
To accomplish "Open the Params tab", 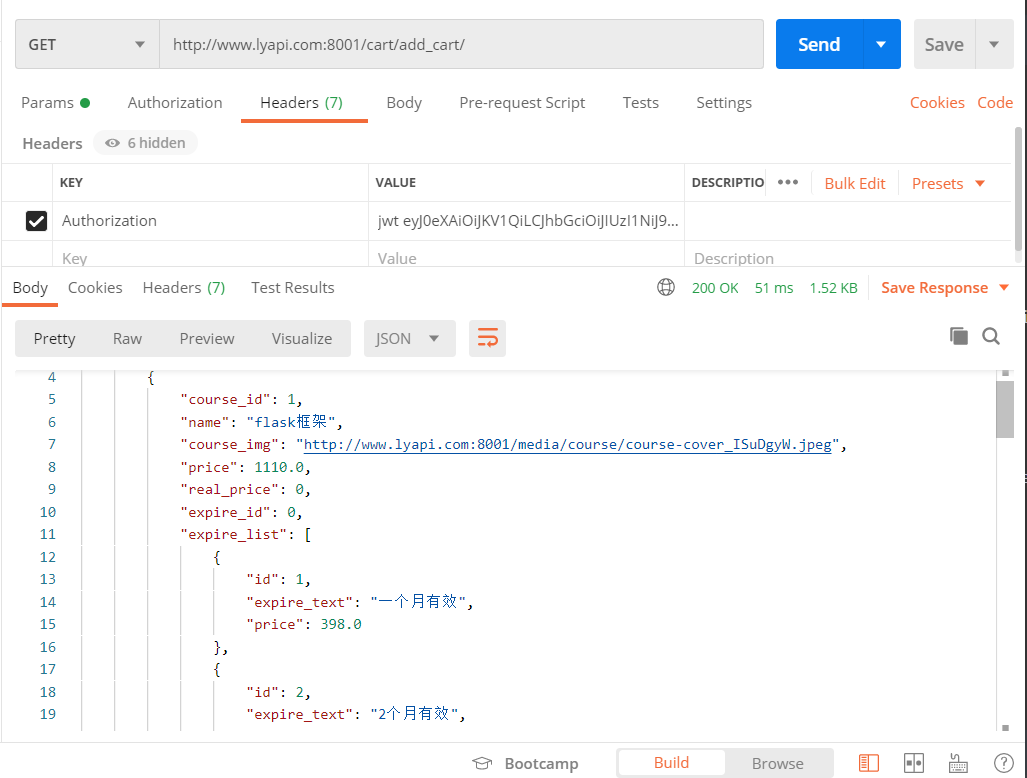I will [55, 103].
